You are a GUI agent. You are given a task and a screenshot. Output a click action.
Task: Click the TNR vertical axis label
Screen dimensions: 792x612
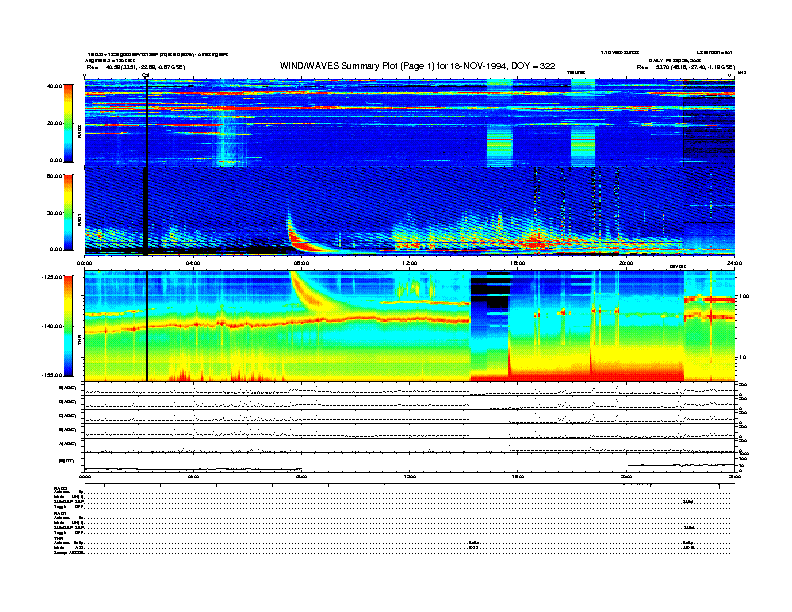tap(80, 341)
